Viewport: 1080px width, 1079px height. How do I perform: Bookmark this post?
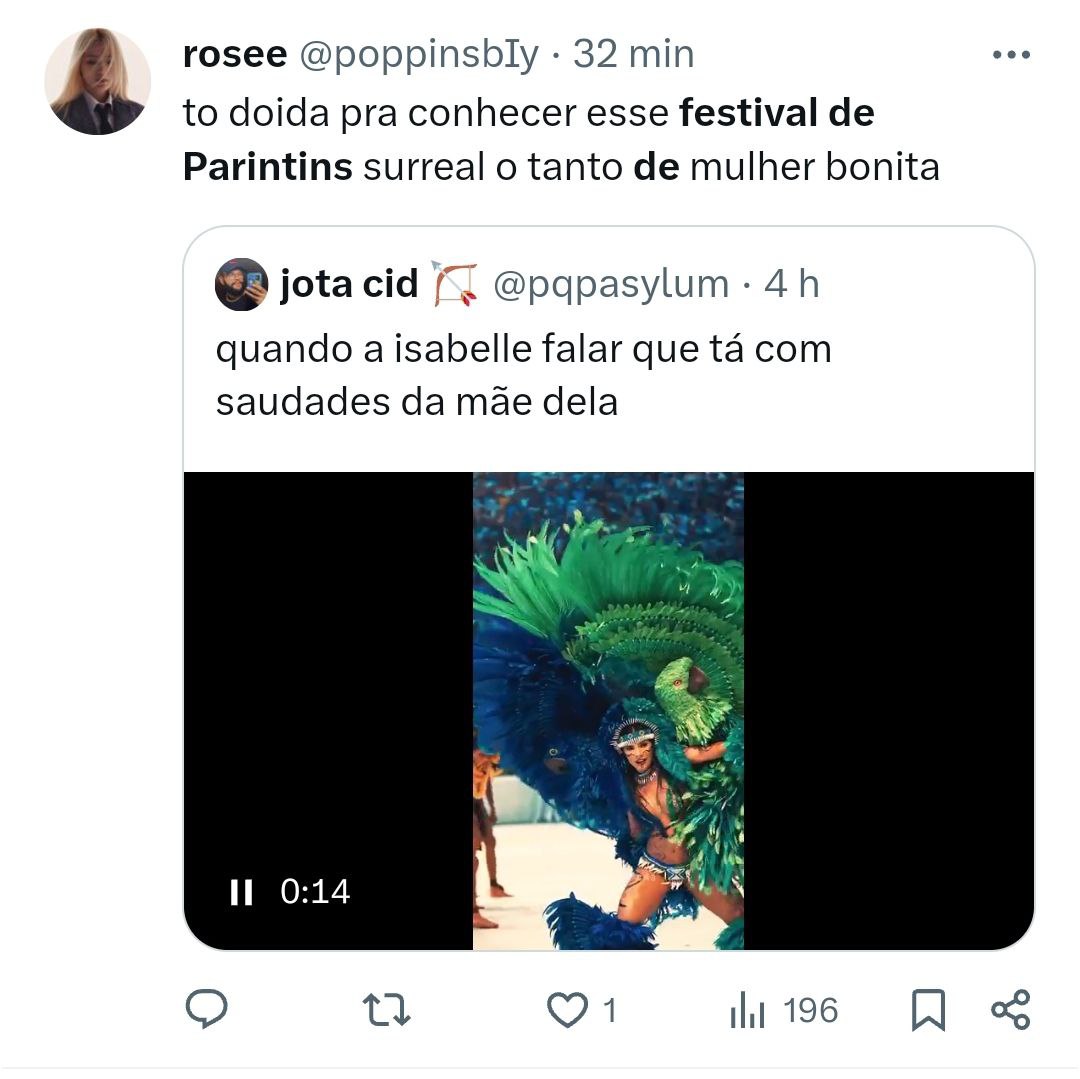(928, 1010)
